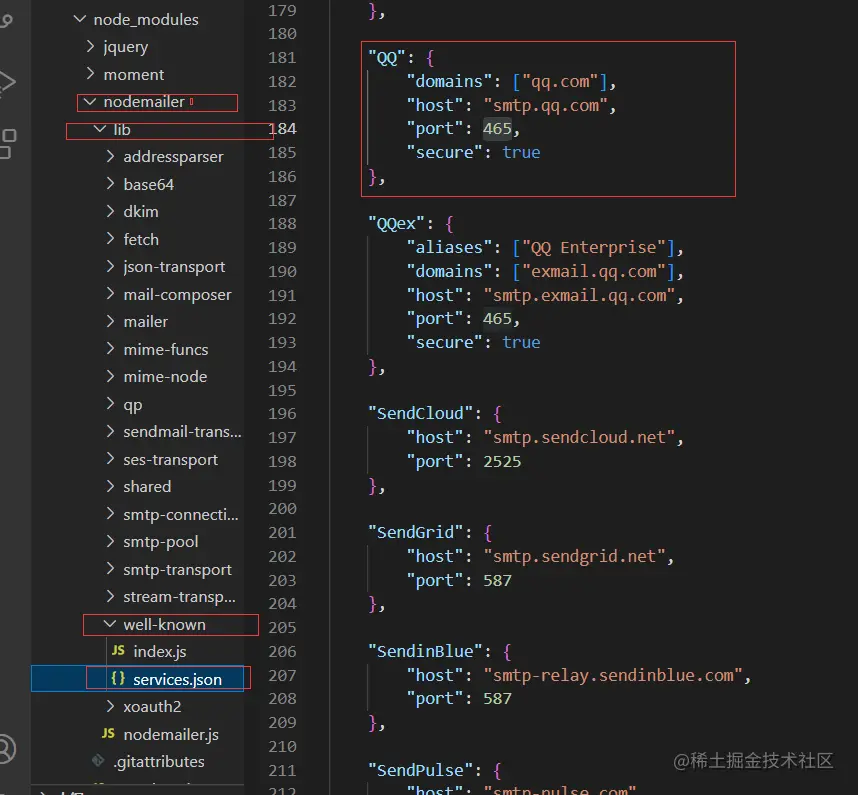Click the true value under QQex secure

pyautogui.click(x=521, y=343)
